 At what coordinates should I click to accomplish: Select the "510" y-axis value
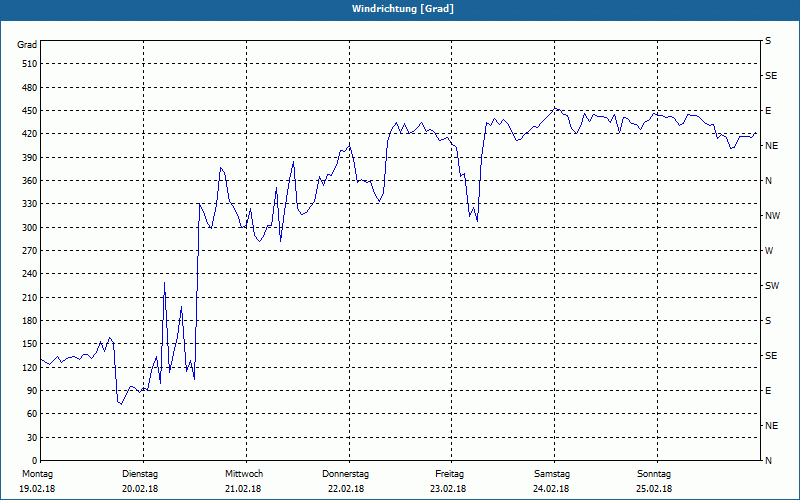tap(30, 64)
